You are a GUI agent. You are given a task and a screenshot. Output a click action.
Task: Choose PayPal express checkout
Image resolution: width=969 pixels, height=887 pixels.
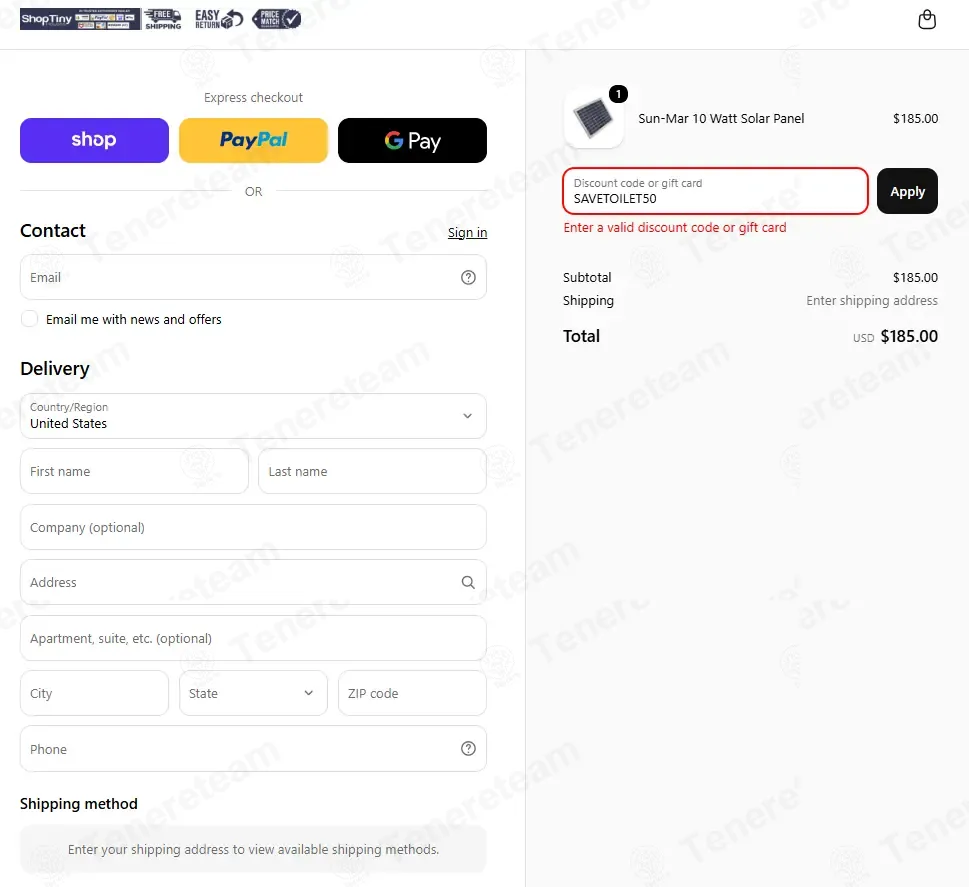click(253, 140)
